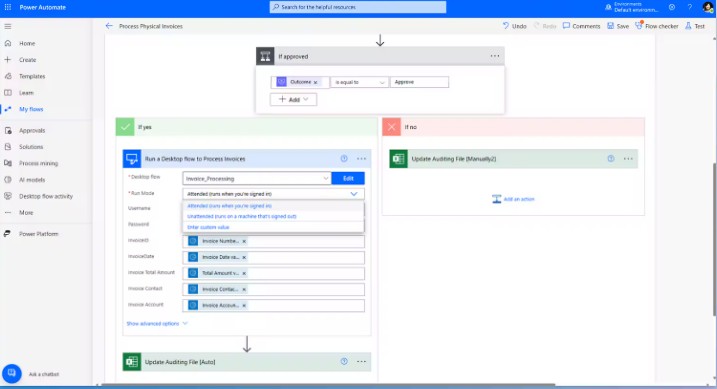The width and height of the screenshot is (717, 389).
Task: Click the horizontal scrollbar at the bottom
Action: point(327,385)
